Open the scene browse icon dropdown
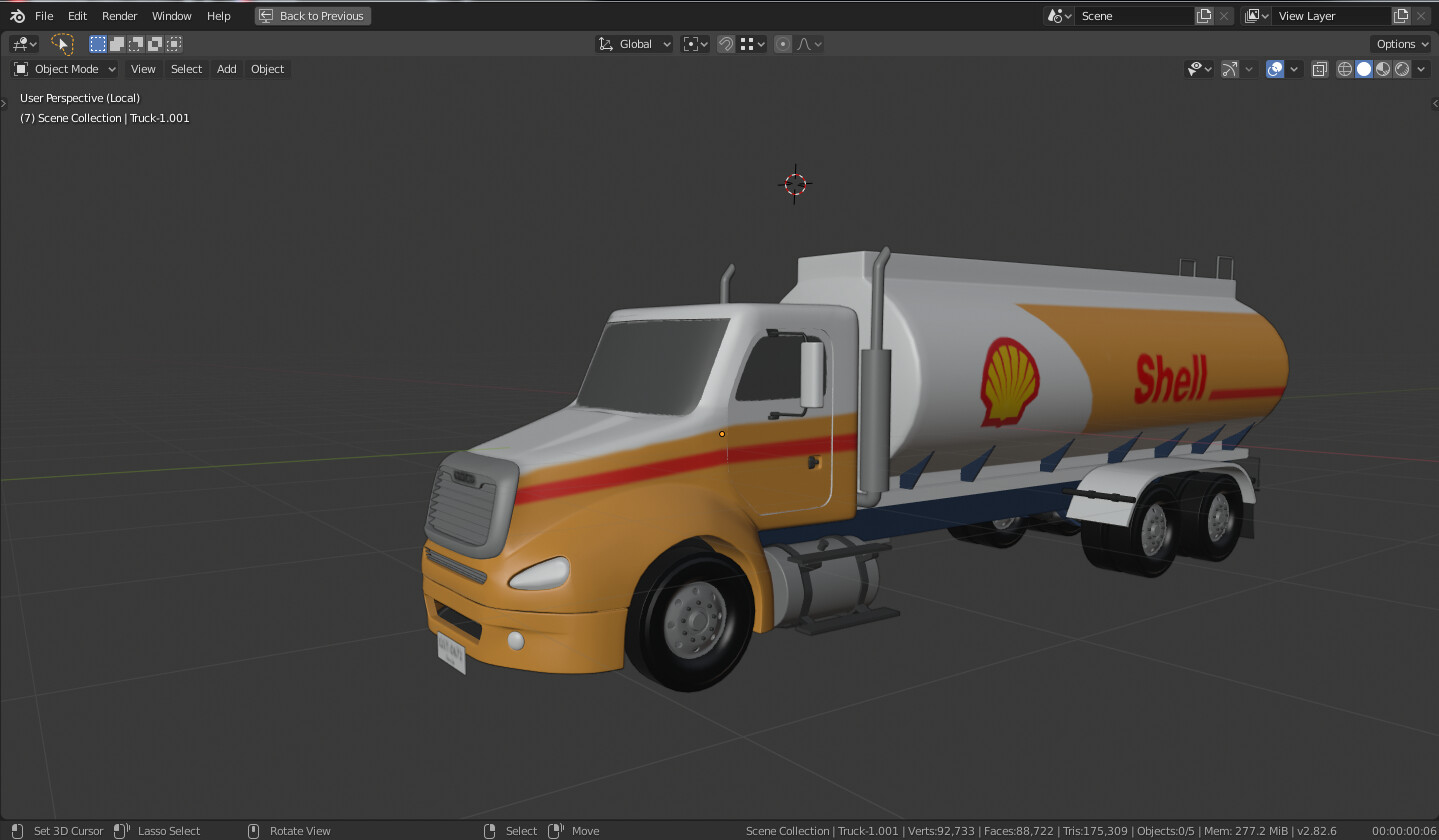Screen dimensions: 1439x840 click(x=1058, y=16)
